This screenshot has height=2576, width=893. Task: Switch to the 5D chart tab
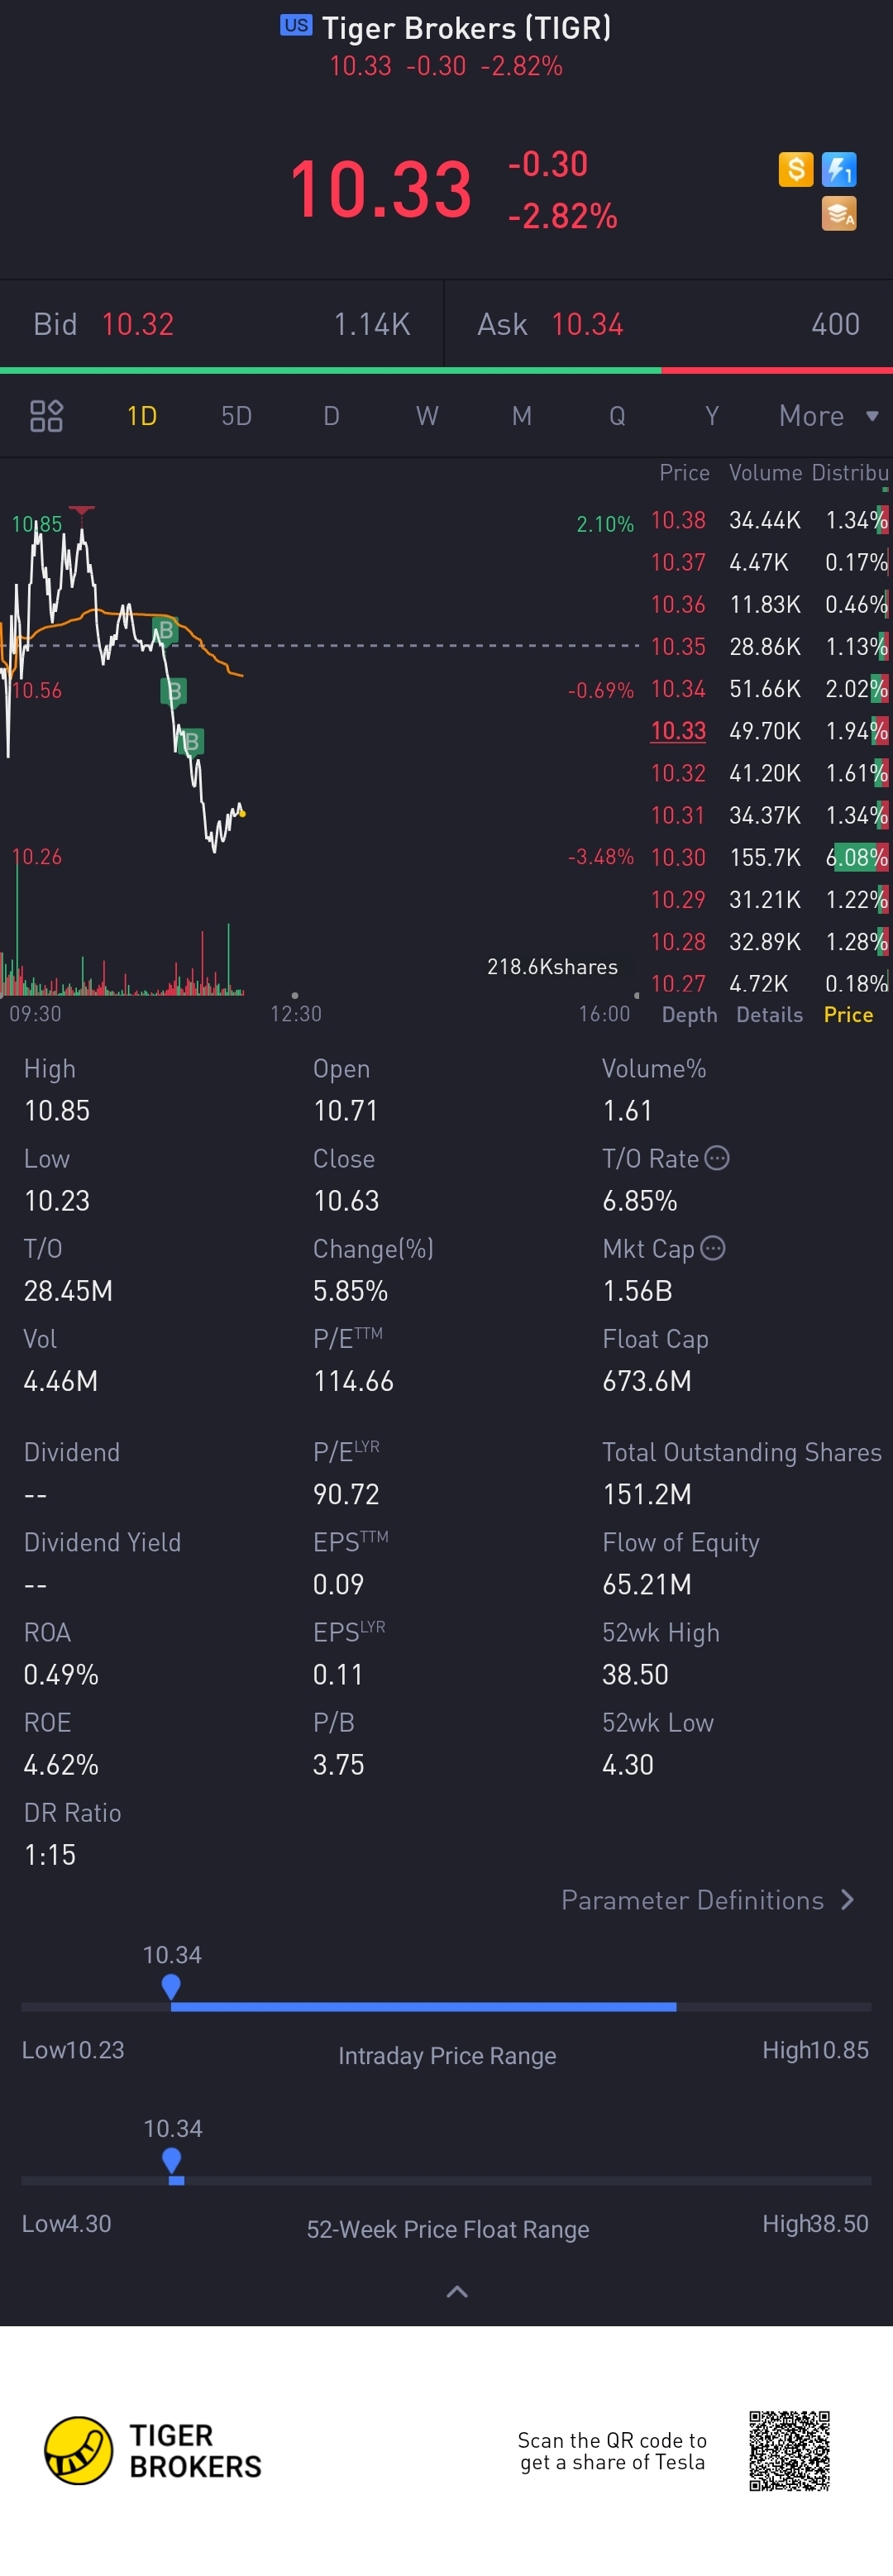click(x=237, y=416)
